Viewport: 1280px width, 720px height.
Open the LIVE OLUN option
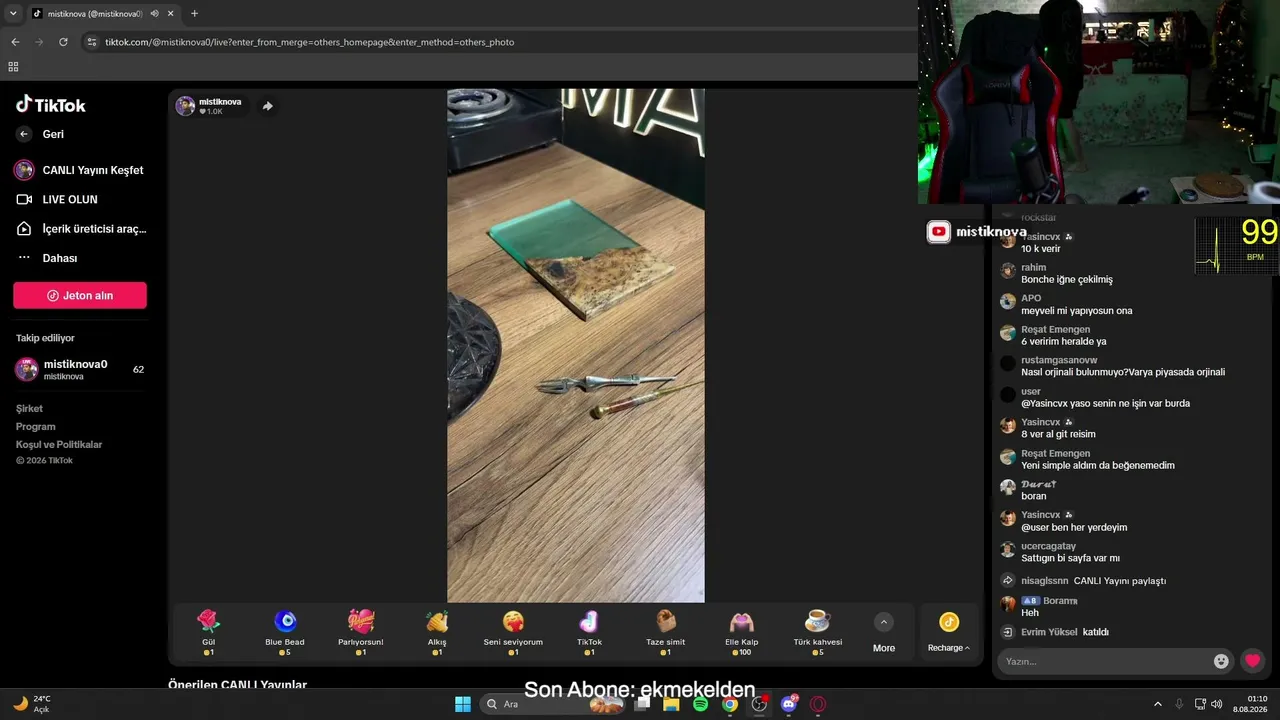(57, 199)
